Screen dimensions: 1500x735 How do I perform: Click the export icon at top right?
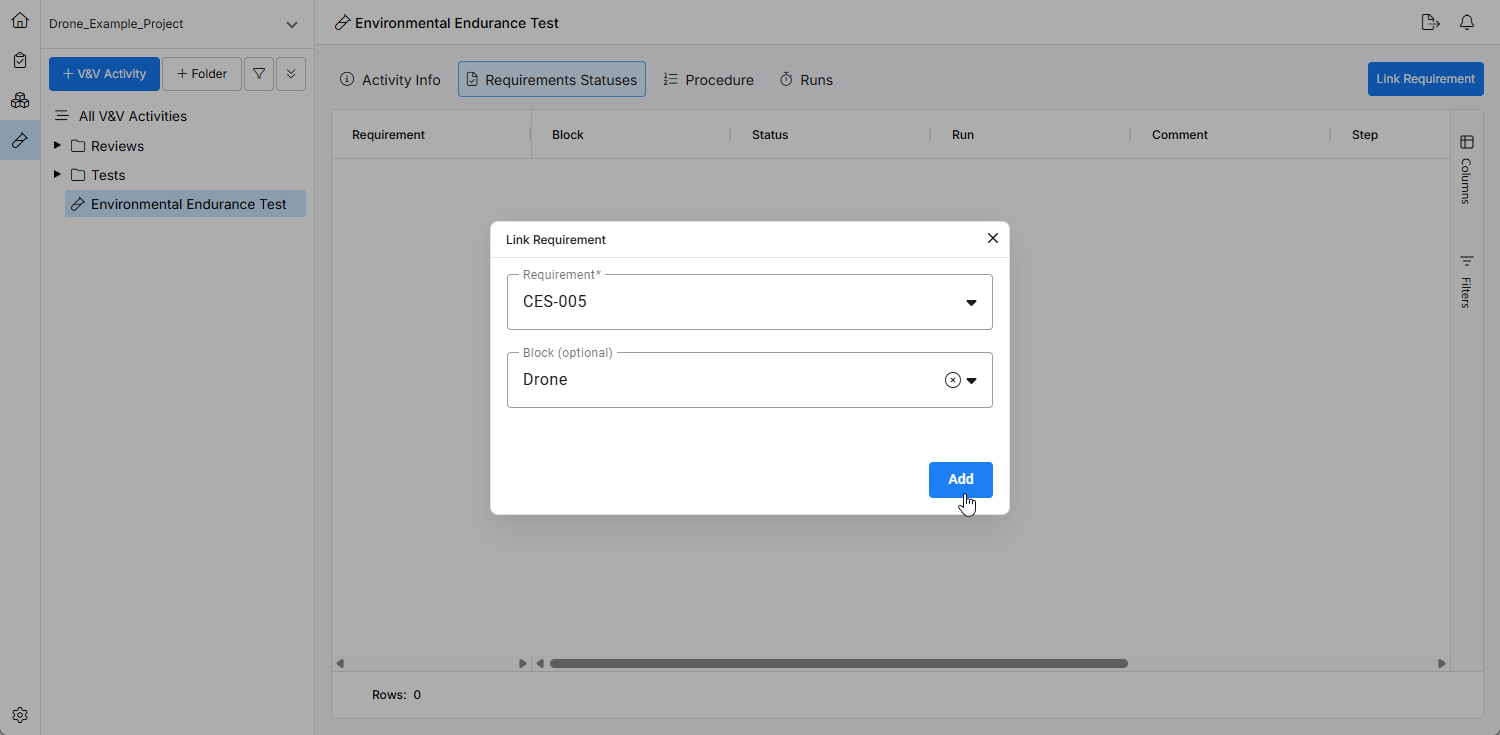point(1430,22)
